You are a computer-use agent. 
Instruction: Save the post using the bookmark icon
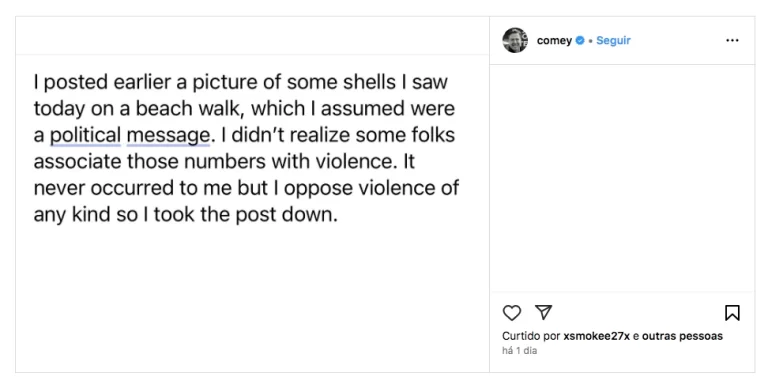[x=732, y=313]
